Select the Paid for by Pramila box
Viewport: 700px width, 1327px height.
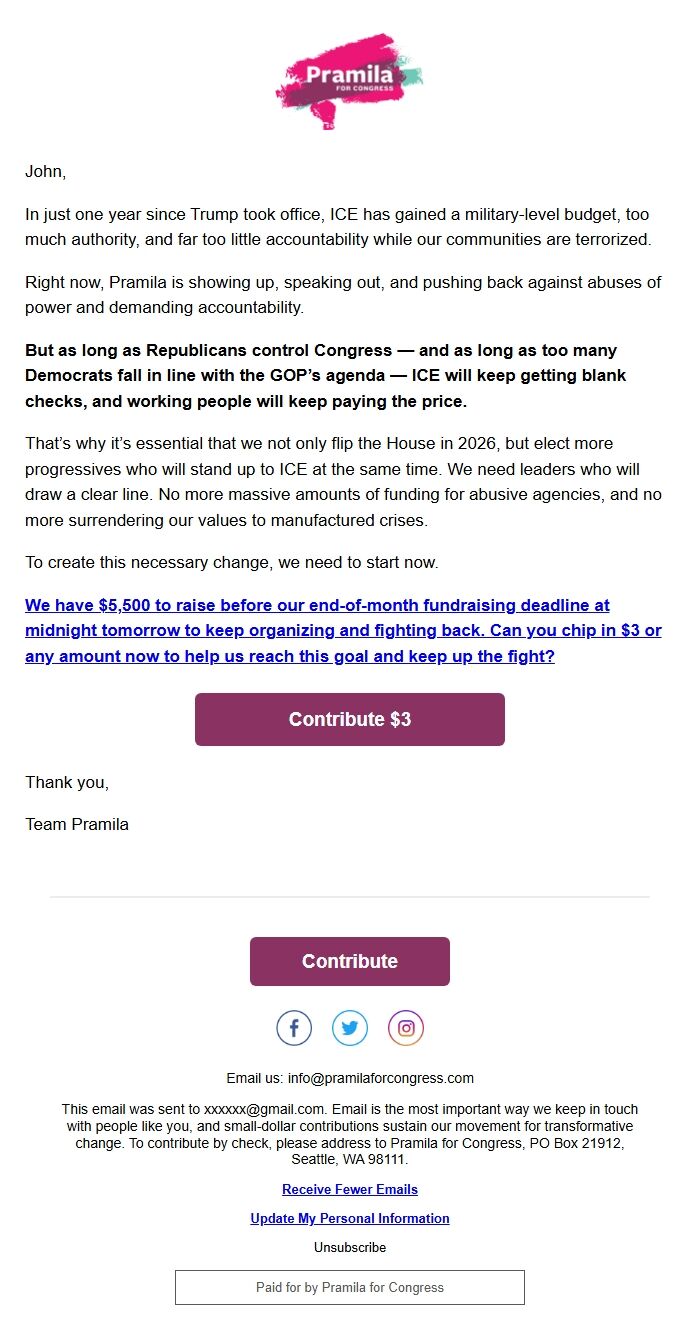tap(349, 1287)
